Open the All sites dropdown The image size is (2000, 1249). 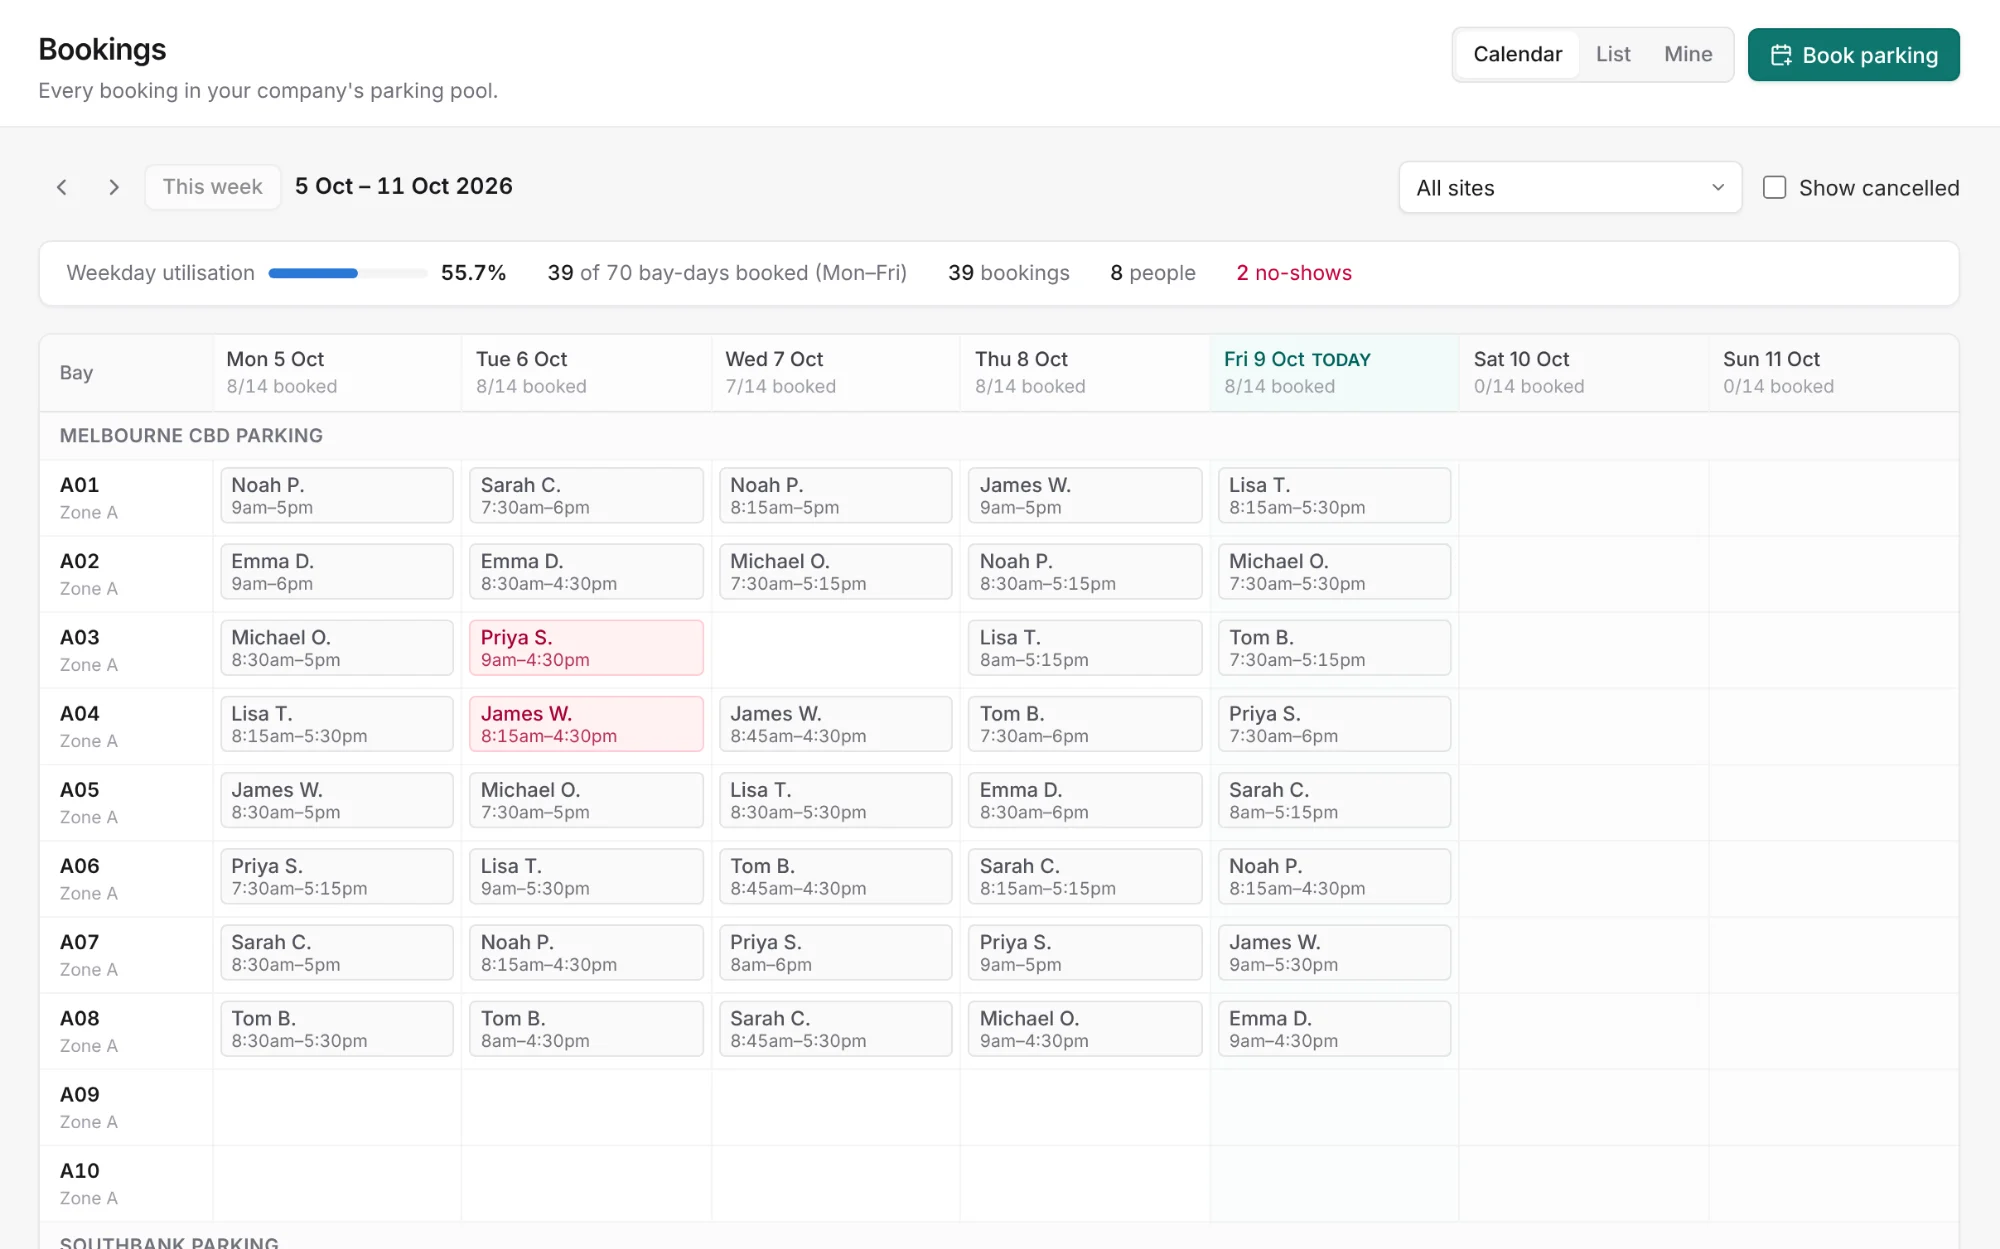pyautogui.click(x=1570, y=187)
